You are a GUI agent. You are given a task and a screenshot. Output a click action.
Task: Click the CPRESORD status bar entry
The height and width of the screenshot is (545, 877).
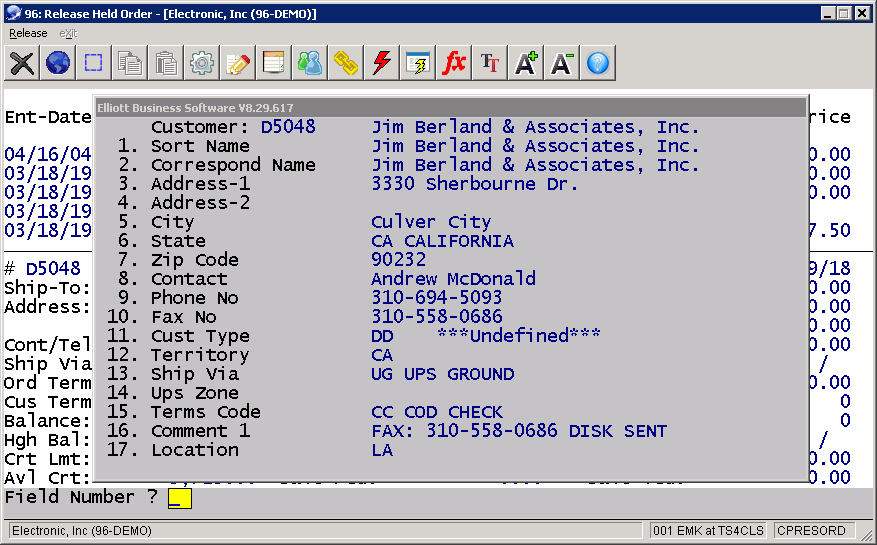tap(812, 530)
